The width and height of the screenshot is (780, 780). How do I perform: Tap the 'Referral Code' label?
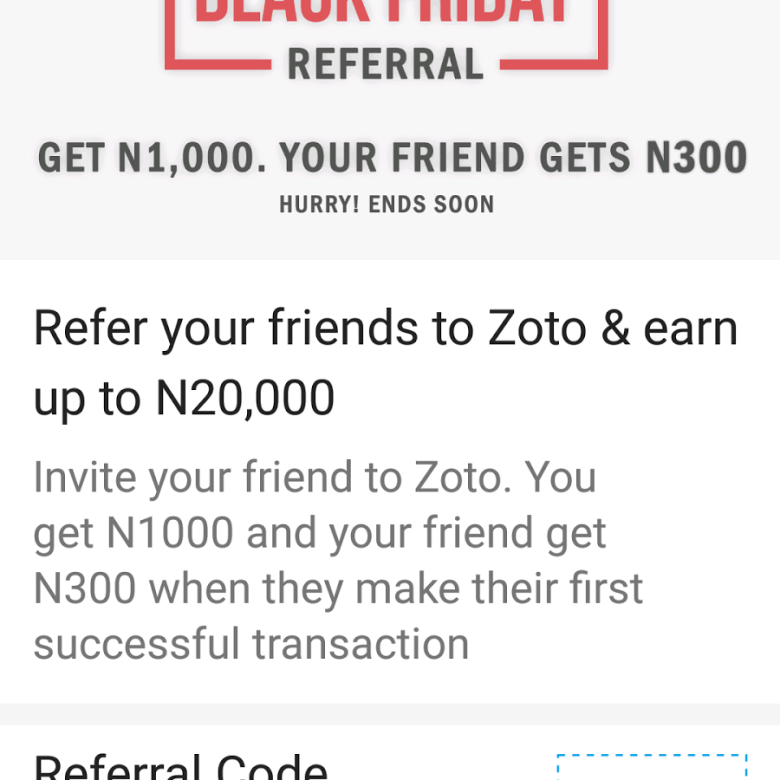click(x=181, y=767)
